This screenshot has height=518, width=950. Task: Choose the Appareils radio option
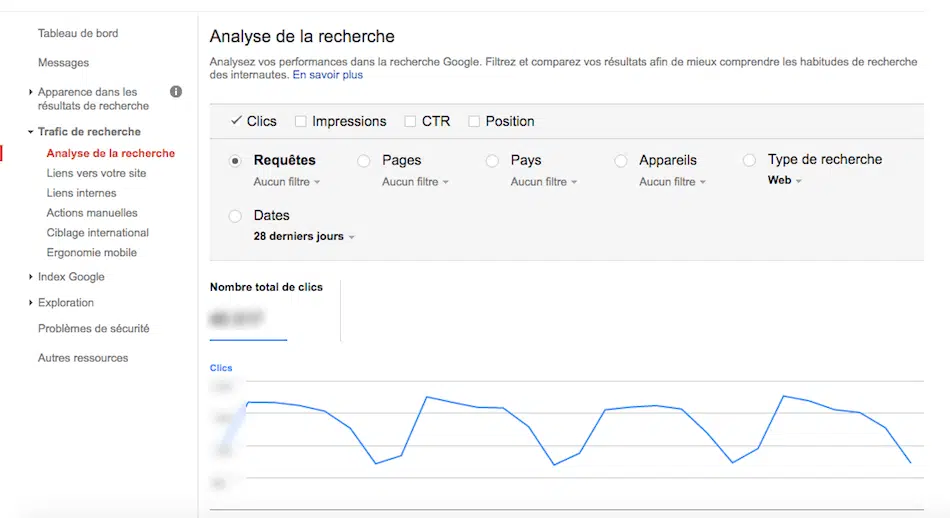621,161
